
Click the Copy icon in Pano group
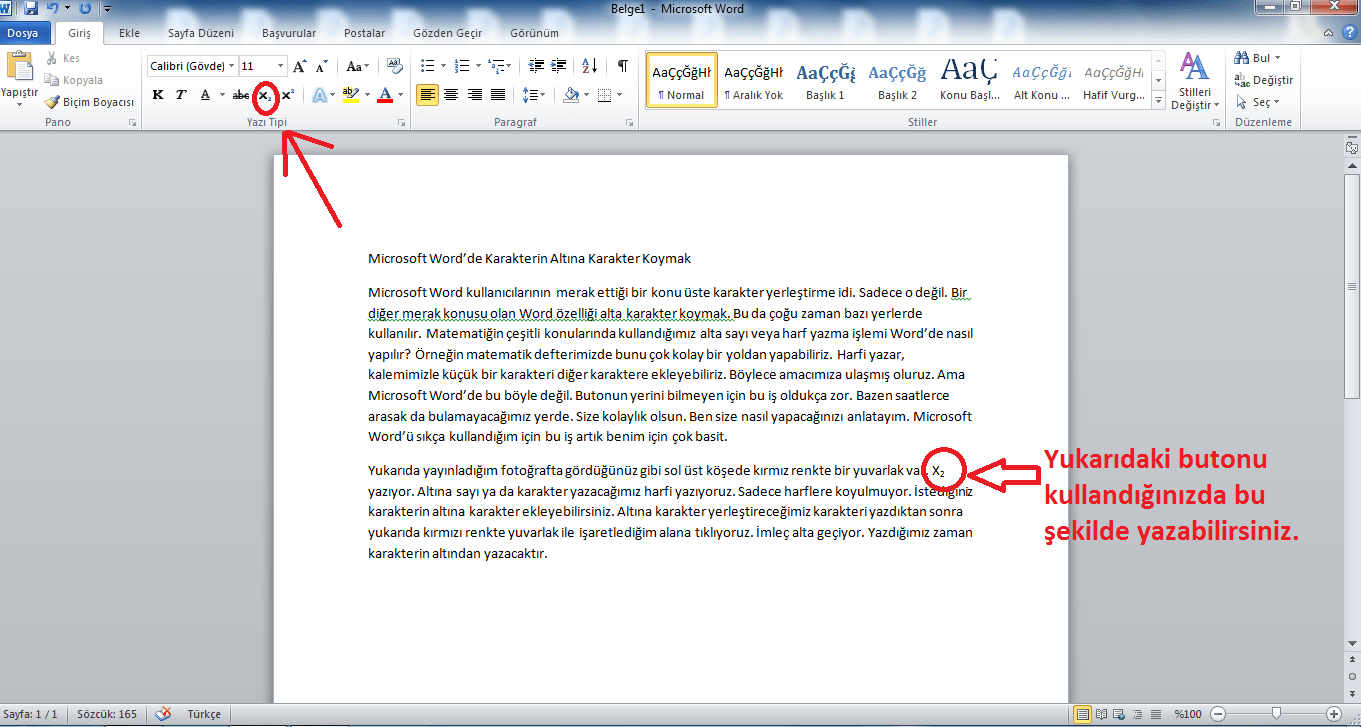[x=51, y=80]
